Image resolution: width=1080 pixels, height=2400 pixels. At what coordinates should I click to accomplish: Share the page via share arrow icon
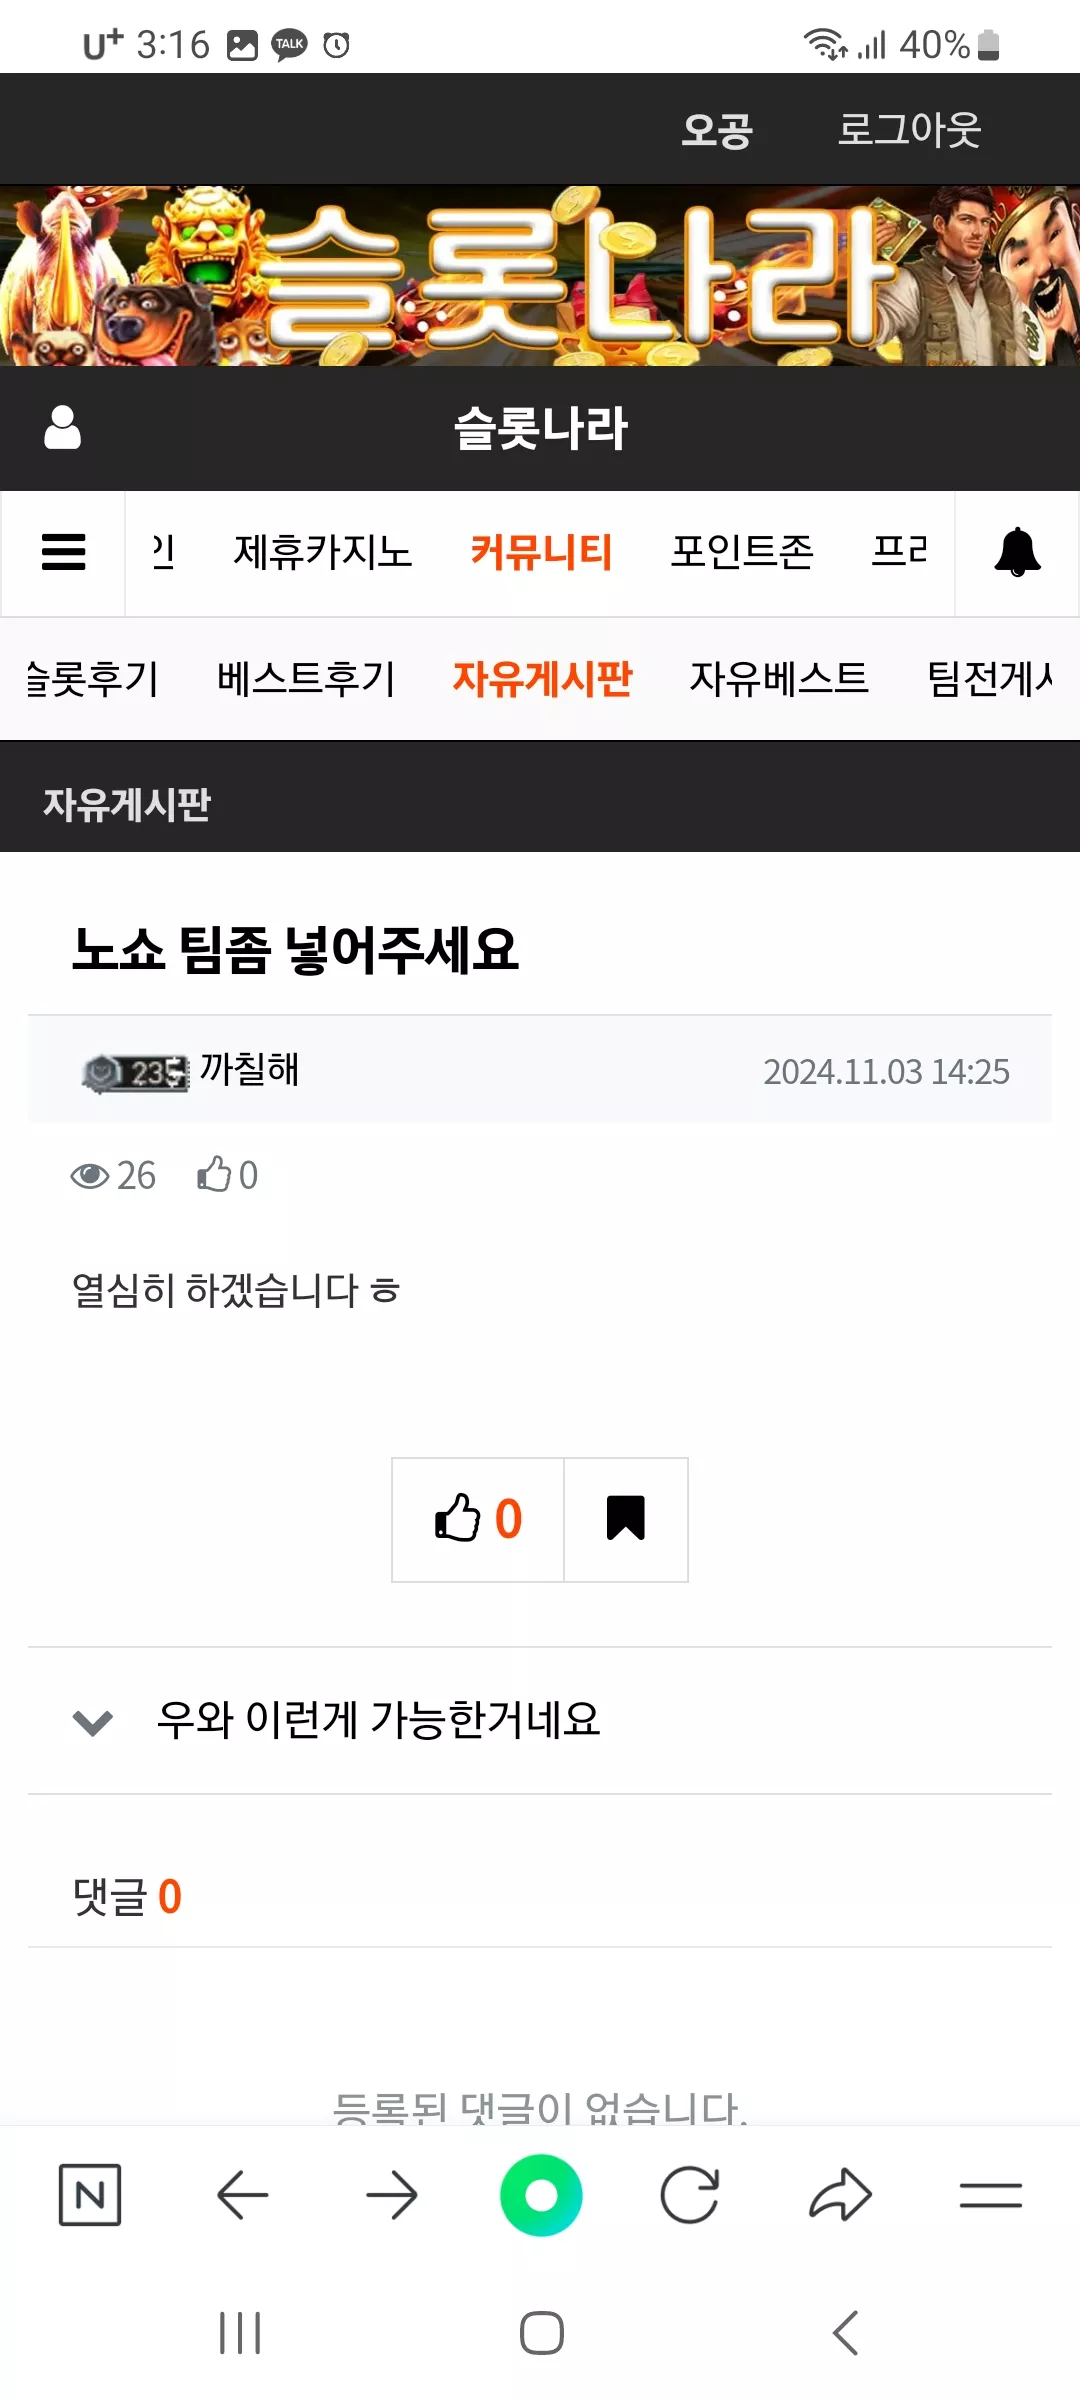[x=840, y=2195]
